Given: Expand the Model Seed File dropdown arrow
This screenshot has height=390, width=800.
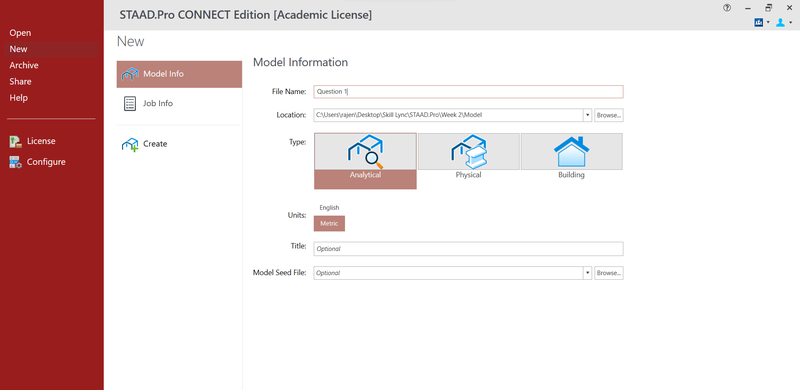Looking at the screenshot, I should click(587, 273).
